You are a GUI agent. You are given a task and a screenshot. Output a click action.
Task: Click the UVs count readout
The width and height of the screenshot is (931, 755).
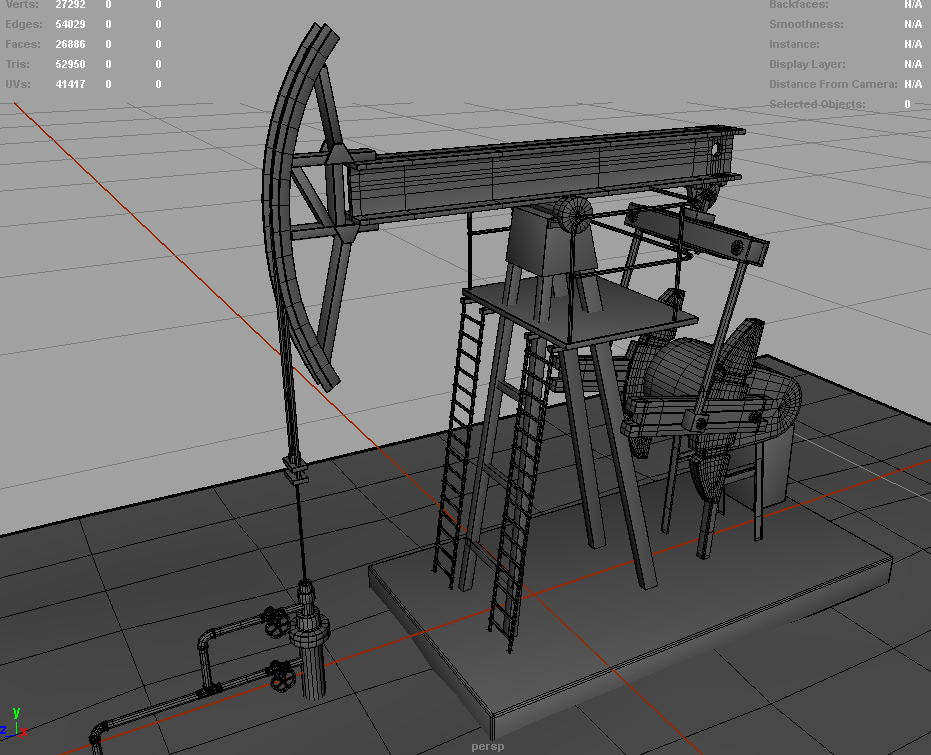pos(70,84)
